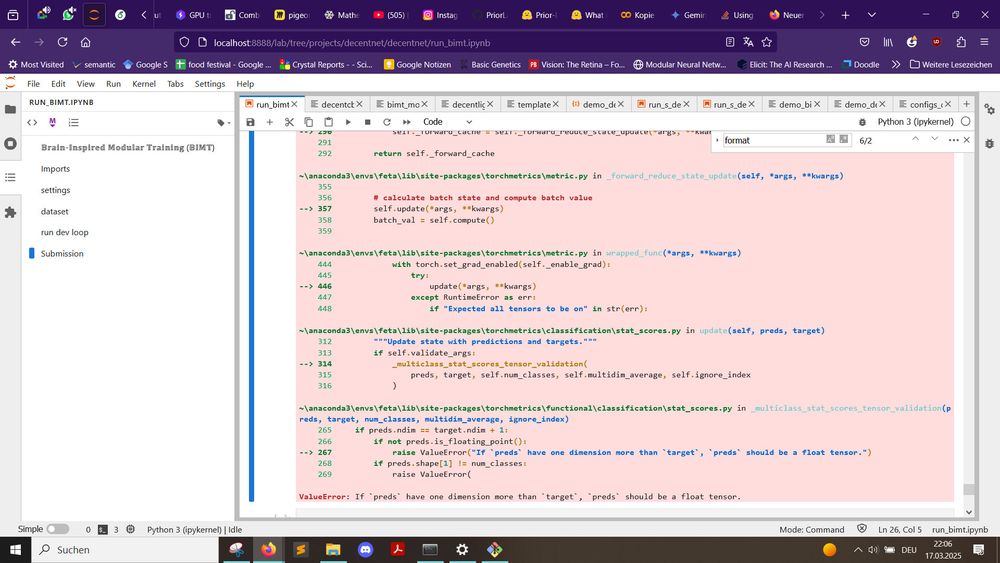Switch to the bimt_mo tab
The height and width of the screenshot is (563, 1000).
coord(402,104)
